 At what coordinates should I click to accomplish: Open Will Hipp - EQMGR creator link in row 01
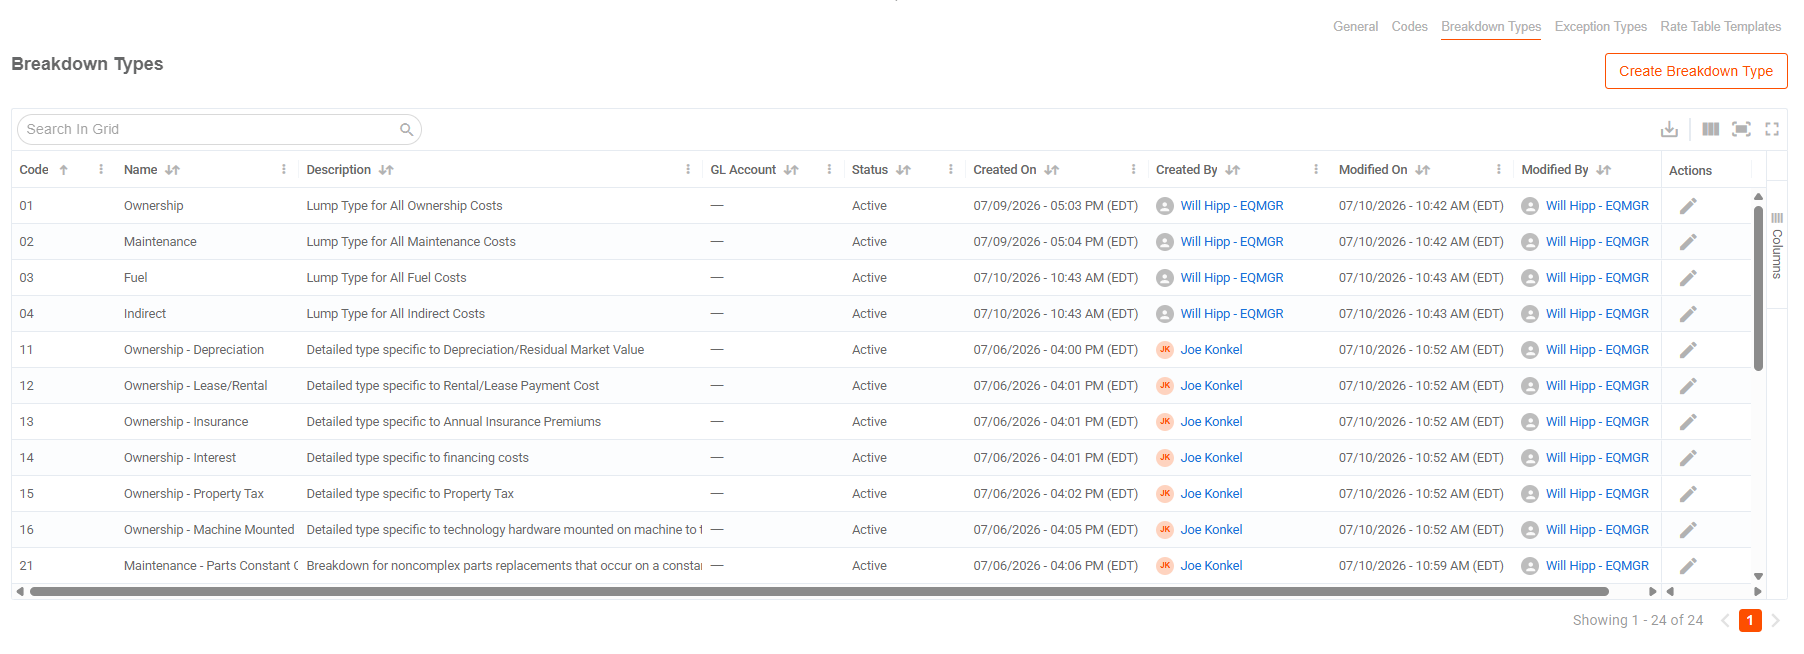pos(1231,206)
